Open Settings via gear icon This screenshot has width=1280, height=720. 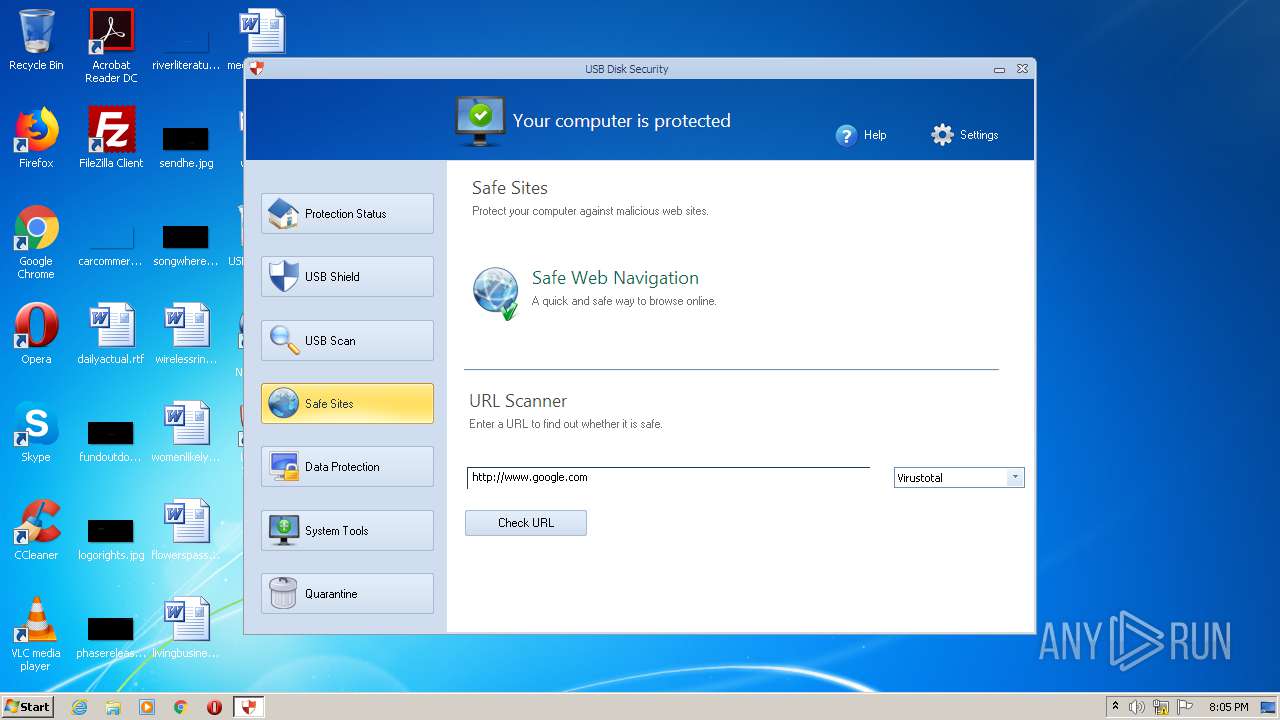[x=942, y=135]
